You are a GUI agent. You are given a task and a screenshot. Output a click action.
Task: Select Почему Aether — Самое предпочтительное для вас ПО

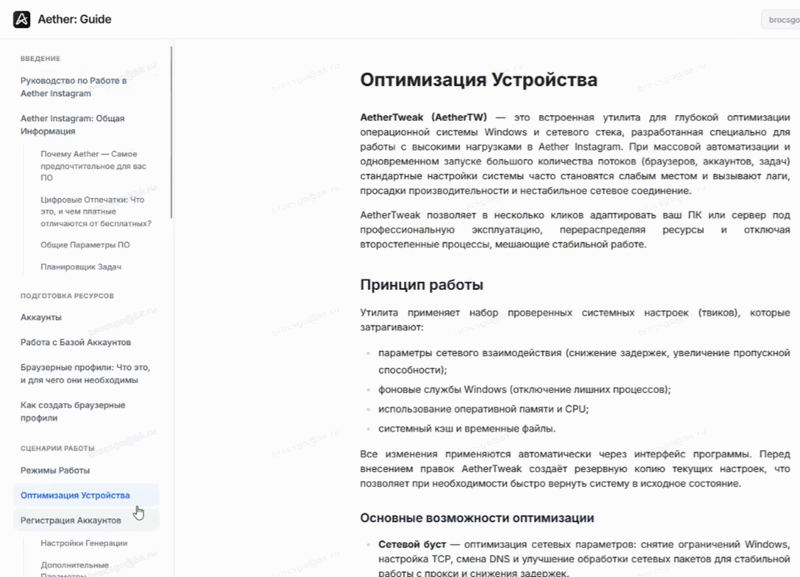coord(93,166)
